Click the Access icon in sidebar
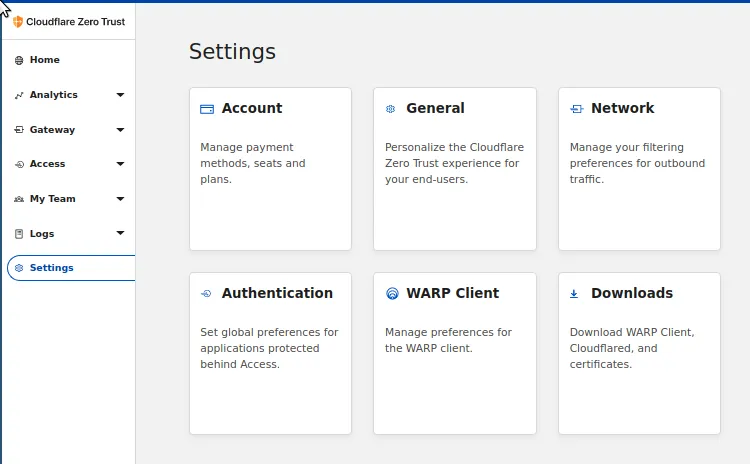Screen dimensions: 750x464 [19, 164]
